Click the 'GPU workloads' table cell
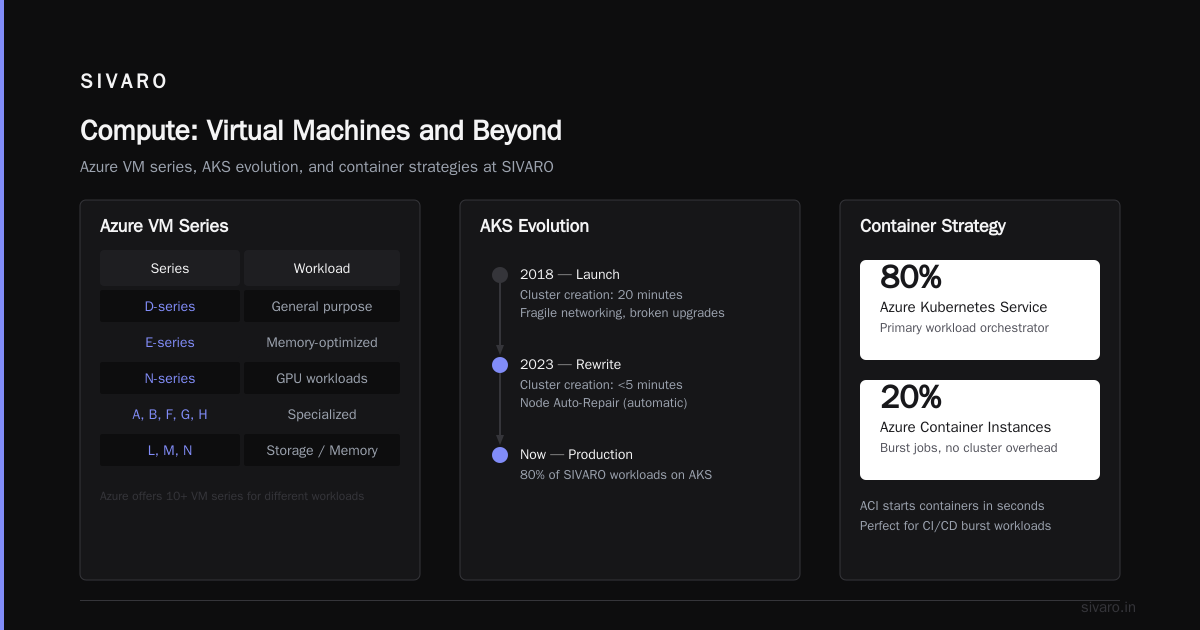Screen dimensions: 1200x630 coord(322,378)
